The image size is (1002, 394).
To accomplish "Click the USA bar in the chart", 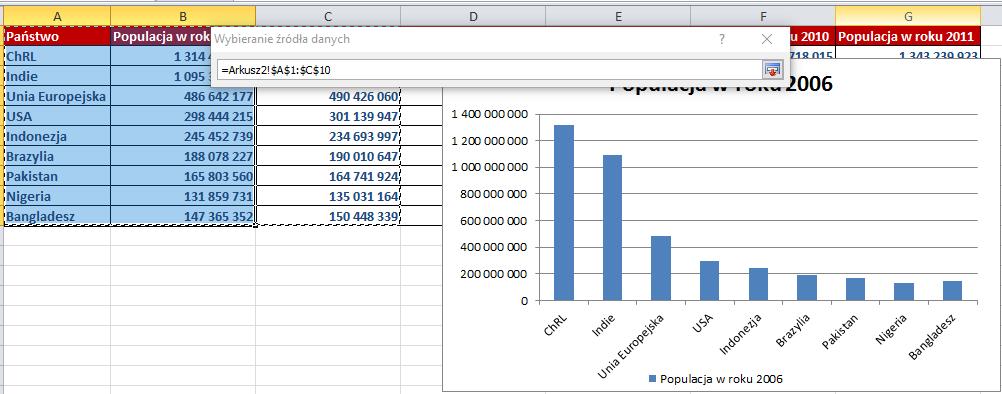I will point(709,280).
